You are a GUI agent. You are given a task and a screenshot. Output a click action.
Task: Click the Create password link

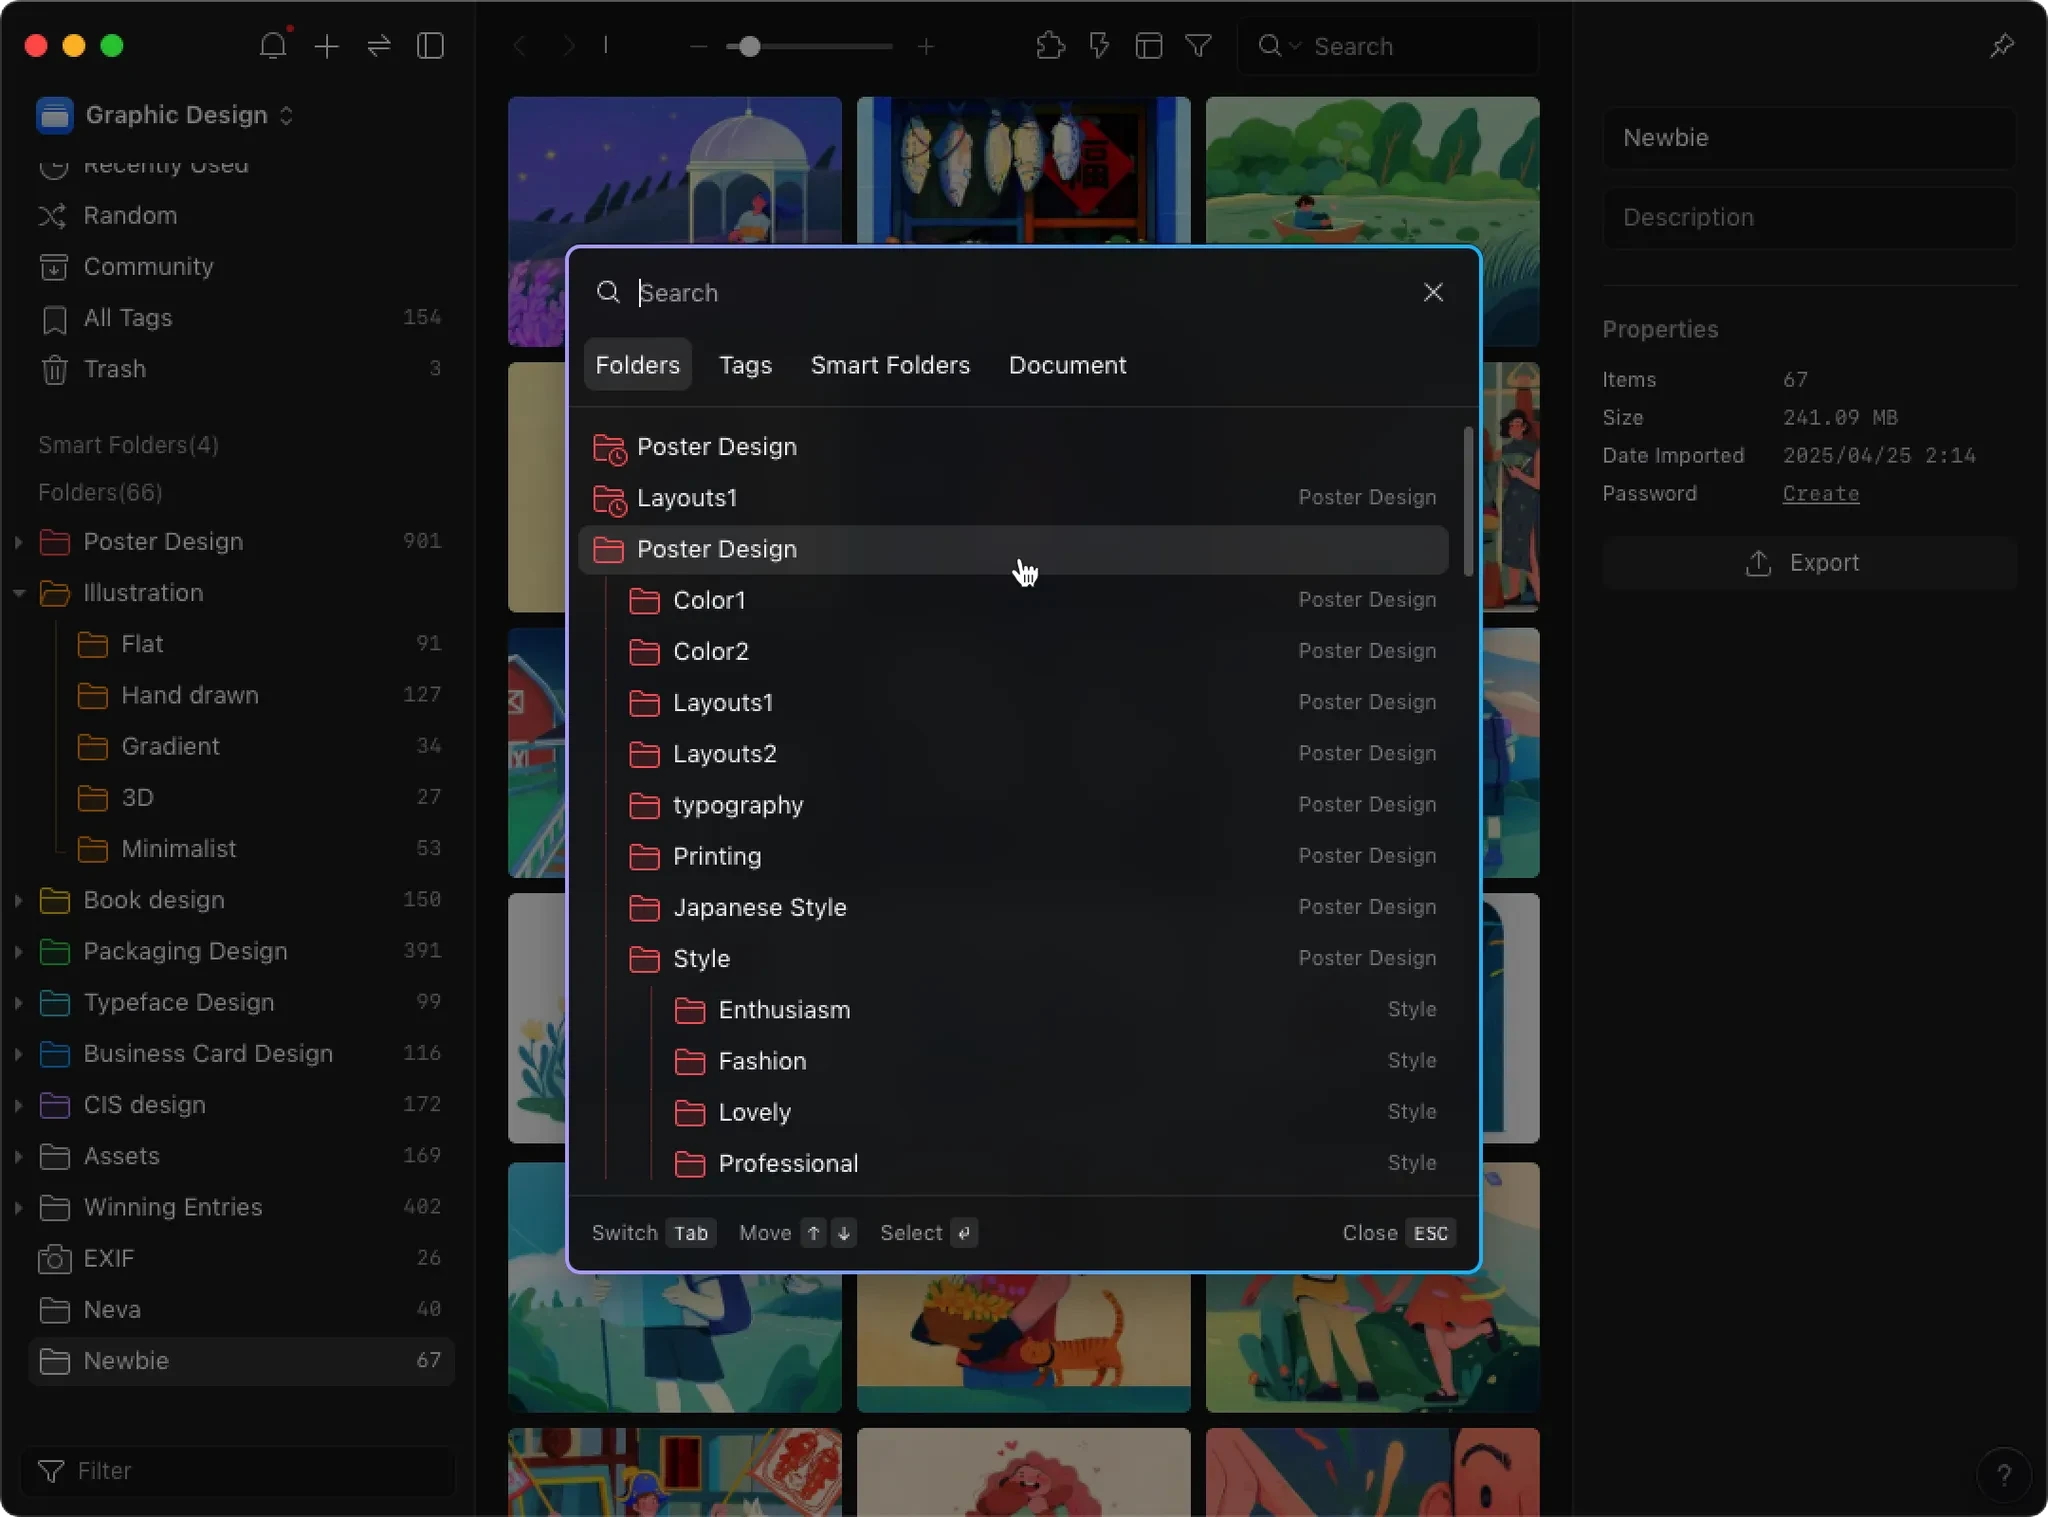(1820, 494)
